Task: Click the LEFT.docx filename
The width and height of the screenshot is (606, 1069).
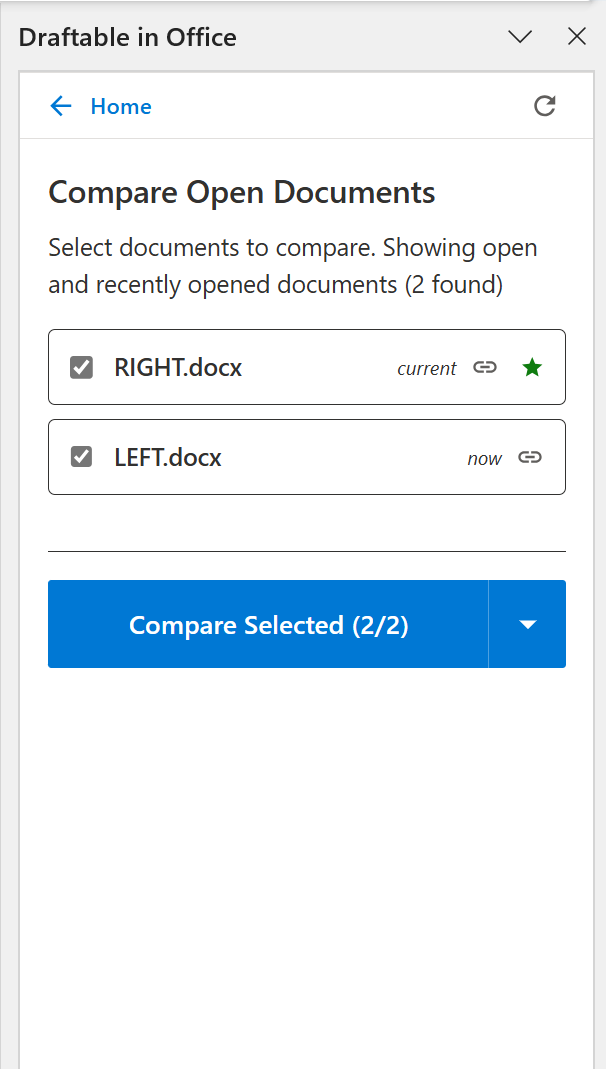Action: (170, 457)
